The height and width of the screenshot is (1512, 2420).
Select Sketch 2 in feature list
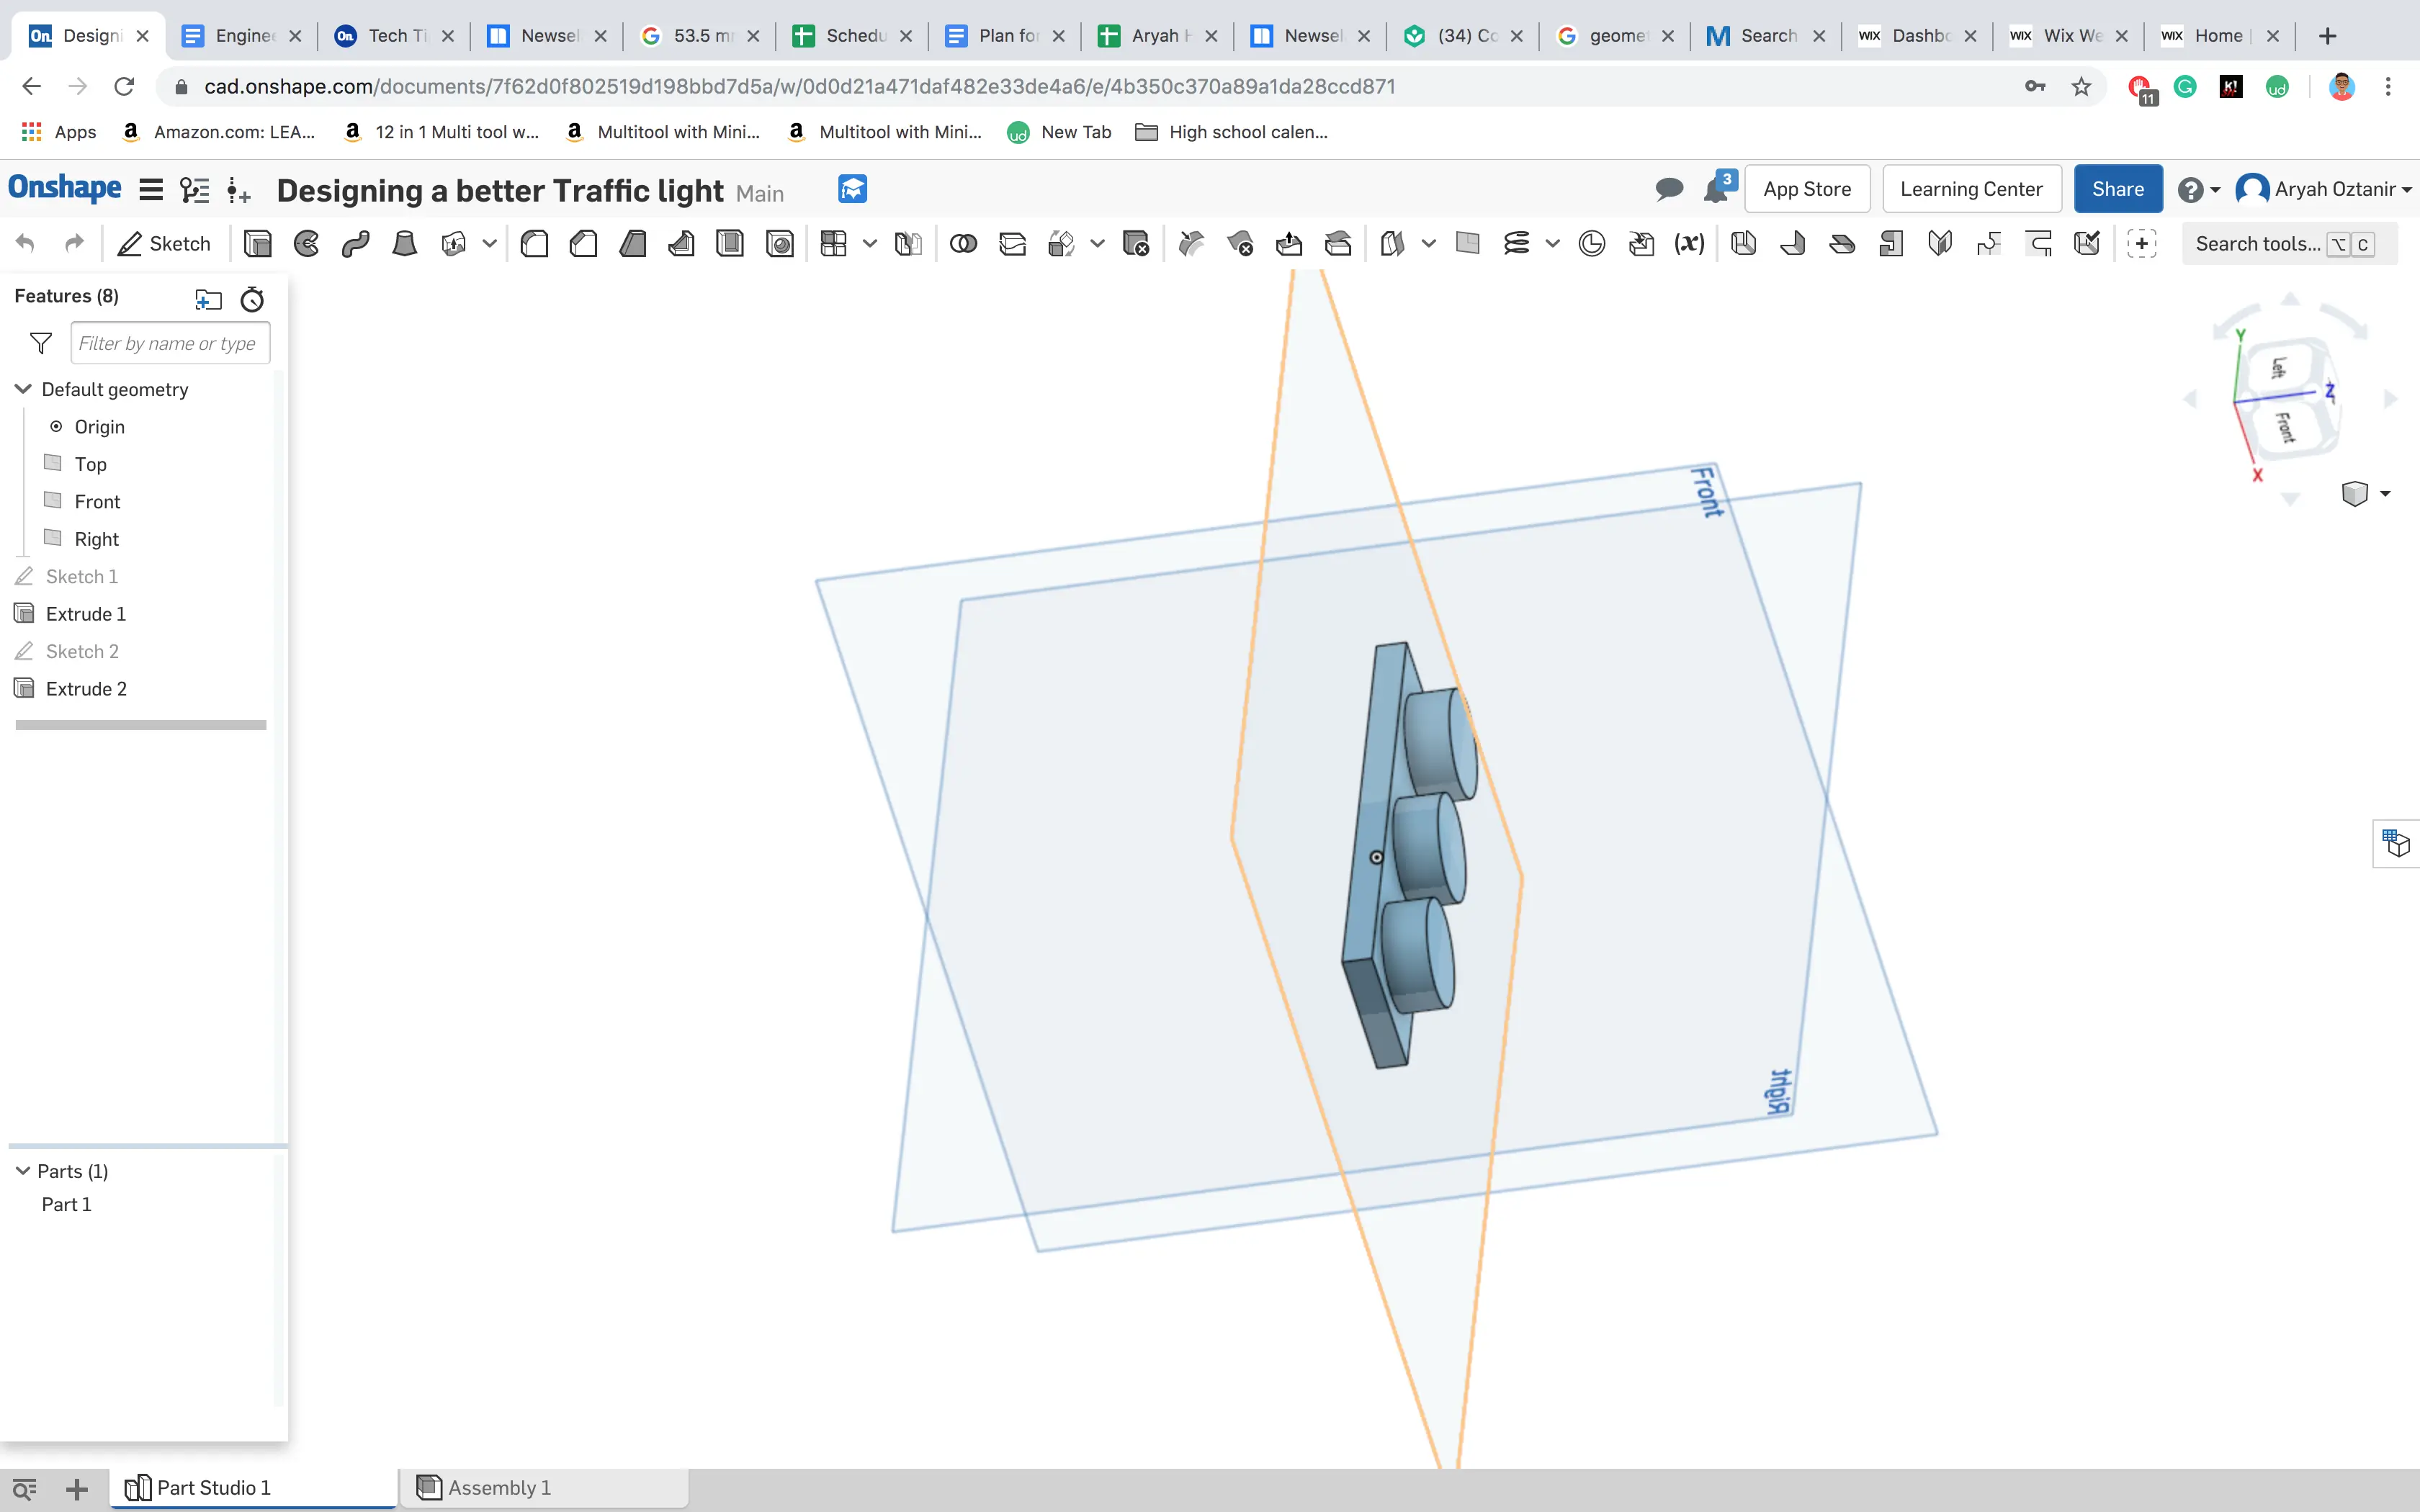point(82,651)
